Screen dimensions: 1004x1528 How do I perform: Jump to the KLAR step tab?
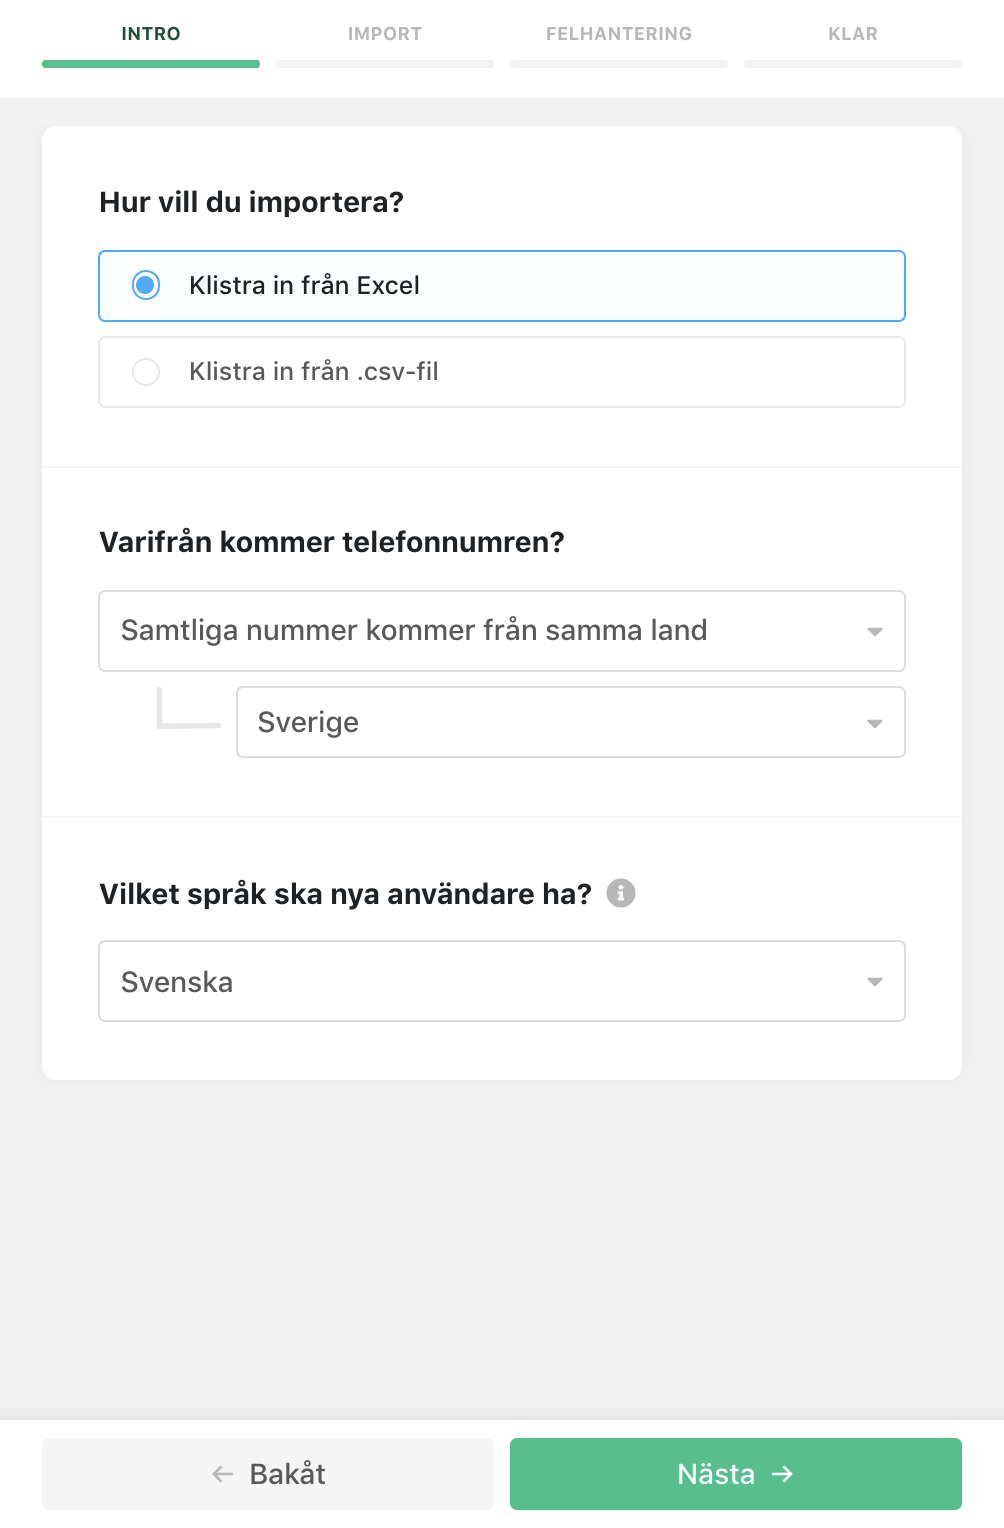(x=853, y=34)
